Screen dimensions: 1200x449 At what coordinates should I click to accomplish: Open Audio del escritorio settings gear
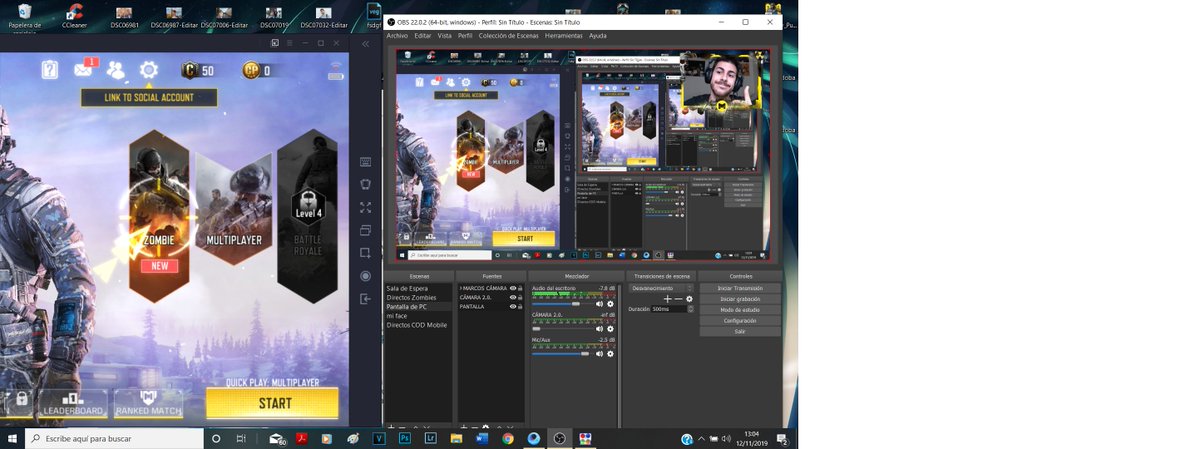610,304
